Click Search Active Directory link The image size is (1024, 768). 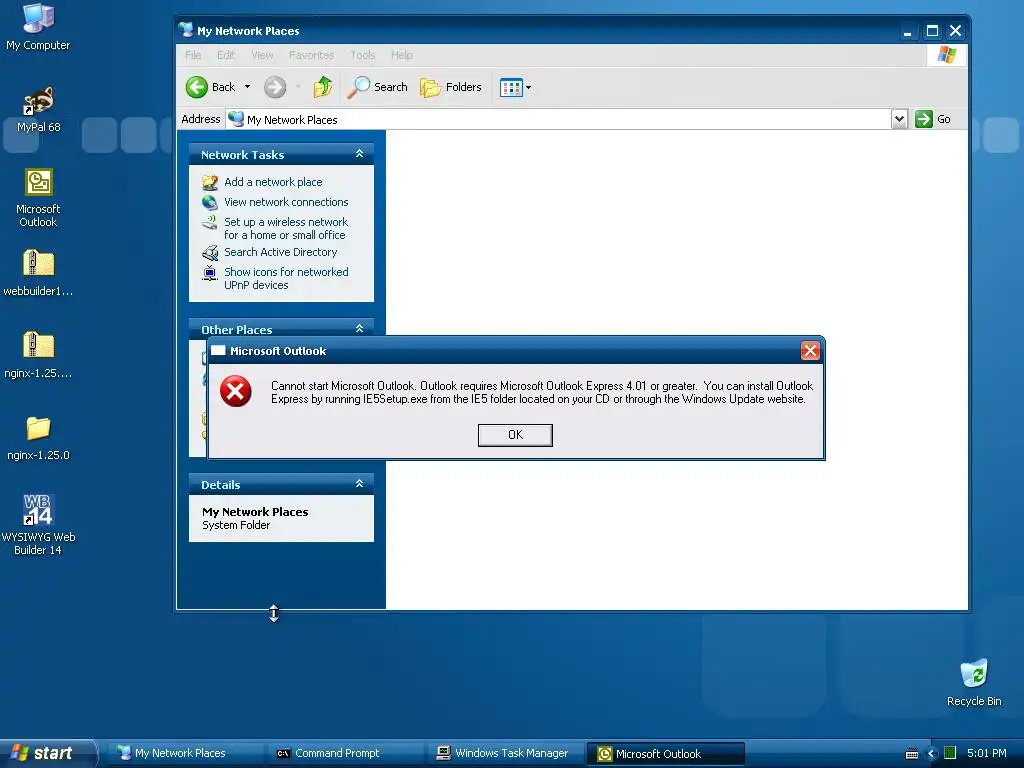tap(281, 252)
